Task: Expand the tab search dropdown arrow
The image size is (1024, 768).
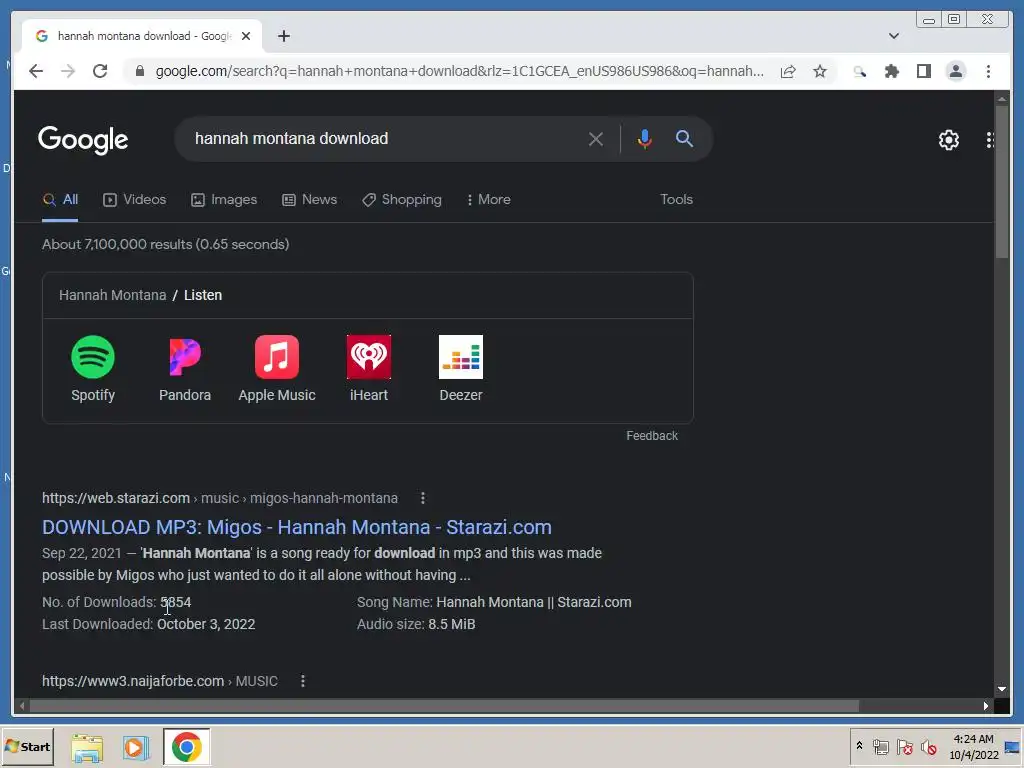Action: click(894, 36)
